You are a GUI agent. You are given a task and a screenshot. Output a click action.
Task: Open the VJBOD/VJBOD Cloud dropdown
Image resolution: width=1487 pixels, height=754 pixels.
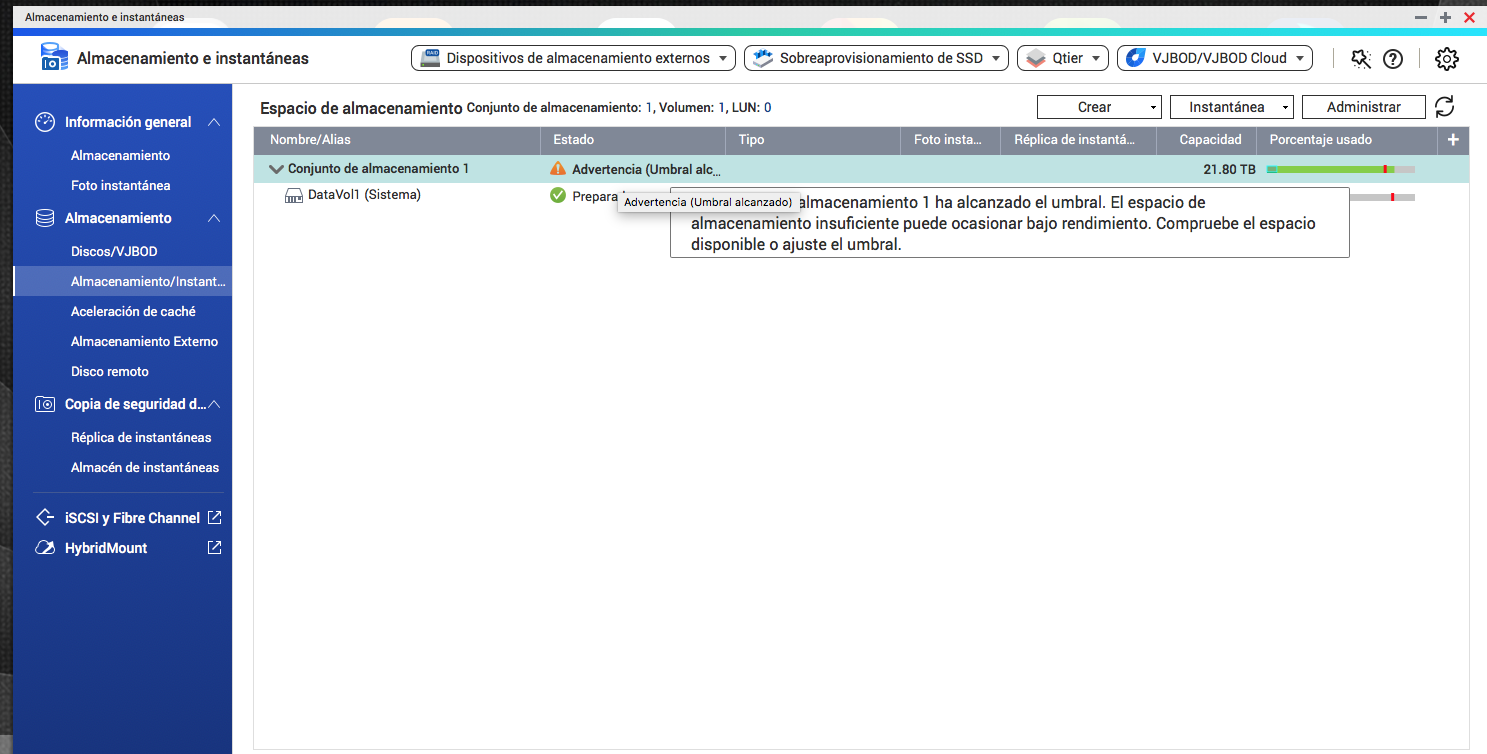click(x=1214, y=58)
